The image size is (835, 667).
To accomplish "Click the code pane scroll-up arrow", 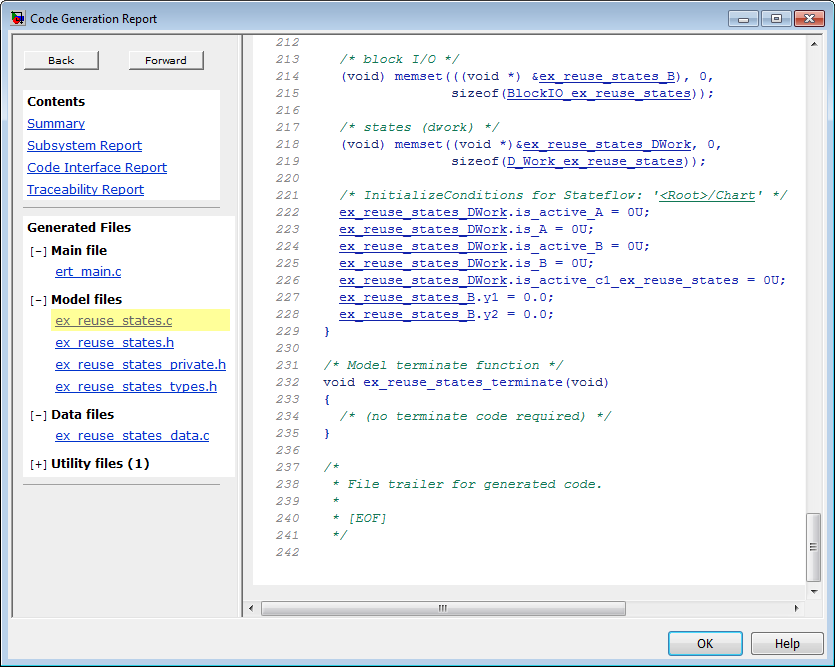I will tap(814, 44).
